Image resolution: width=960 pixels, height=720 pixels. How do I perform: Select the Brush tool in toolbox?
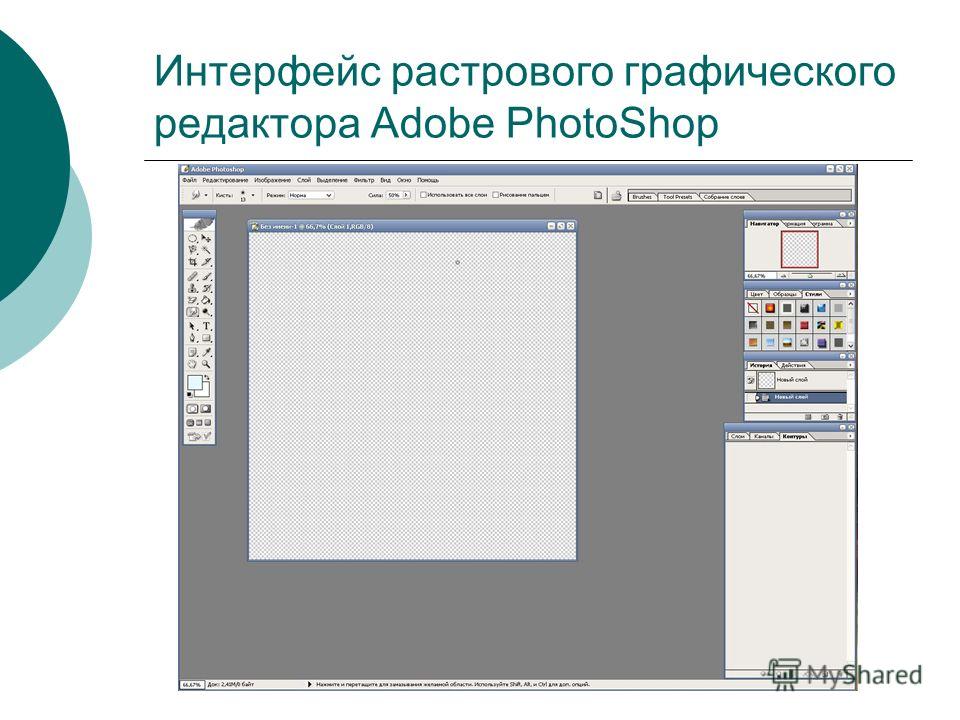click(206, 276)
